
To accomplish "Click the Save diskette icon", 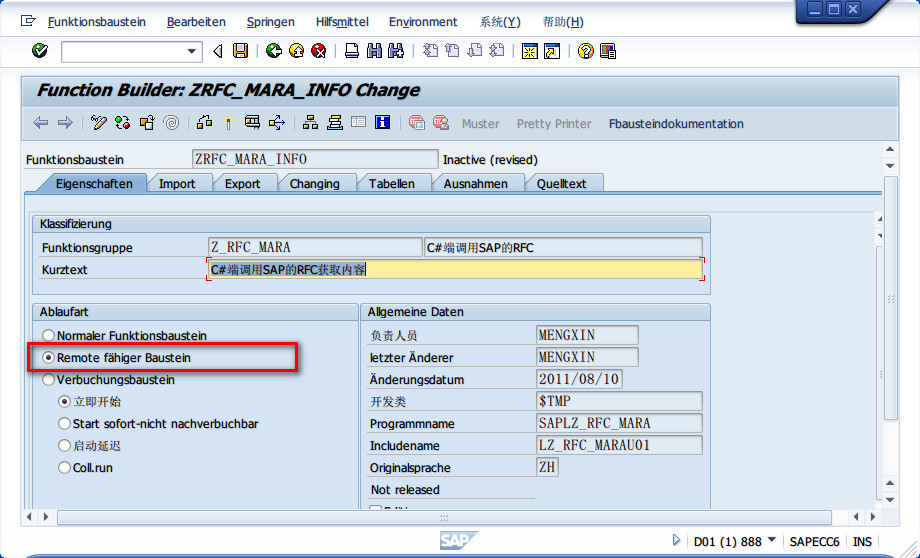I will click(240, 51).
